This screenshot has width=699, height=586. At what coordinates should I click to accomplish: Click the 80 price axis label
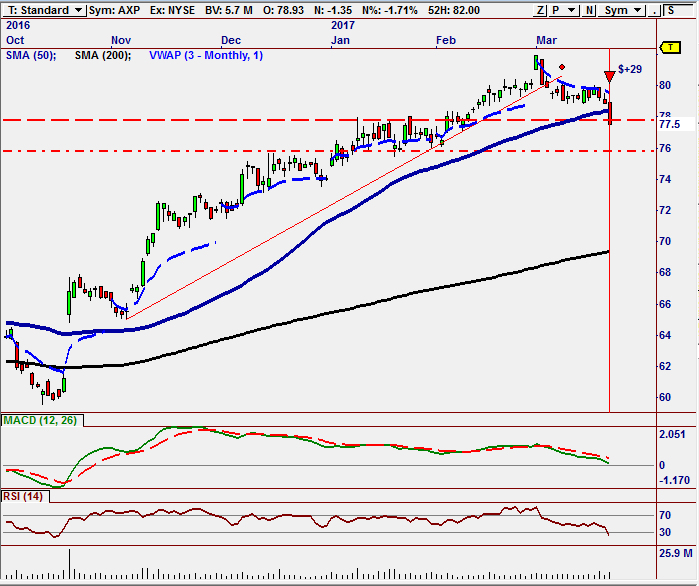[665, 86]
